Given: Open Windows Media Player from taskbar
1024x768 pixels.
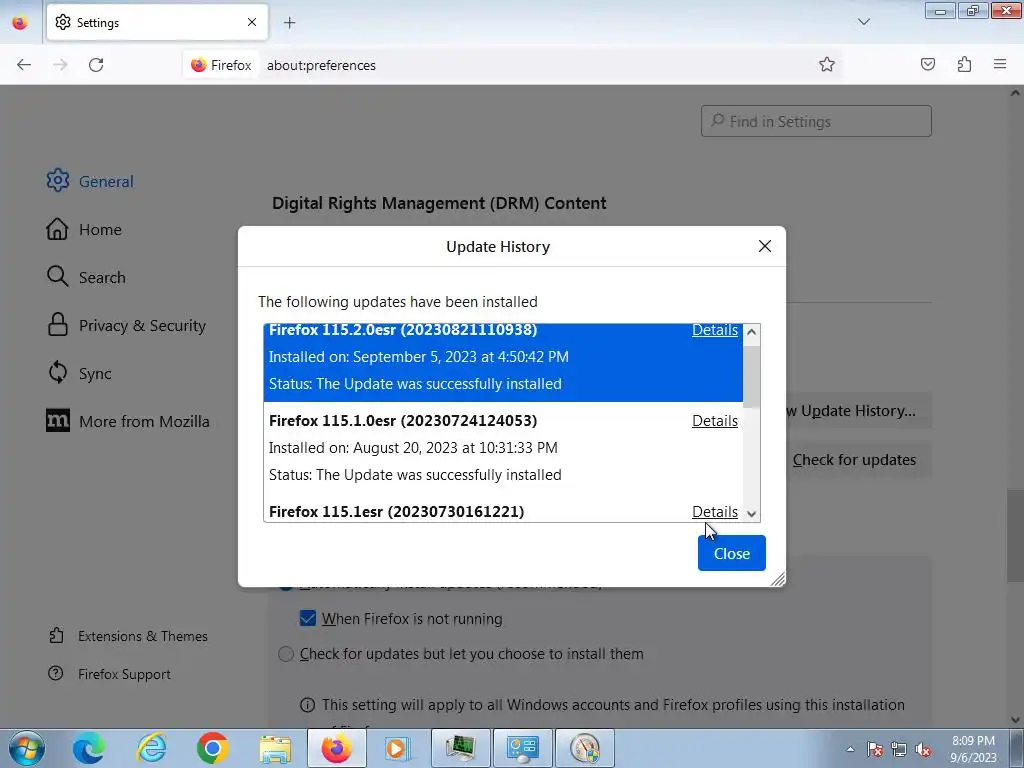Looking at the screenshot, I should point(396,748).
